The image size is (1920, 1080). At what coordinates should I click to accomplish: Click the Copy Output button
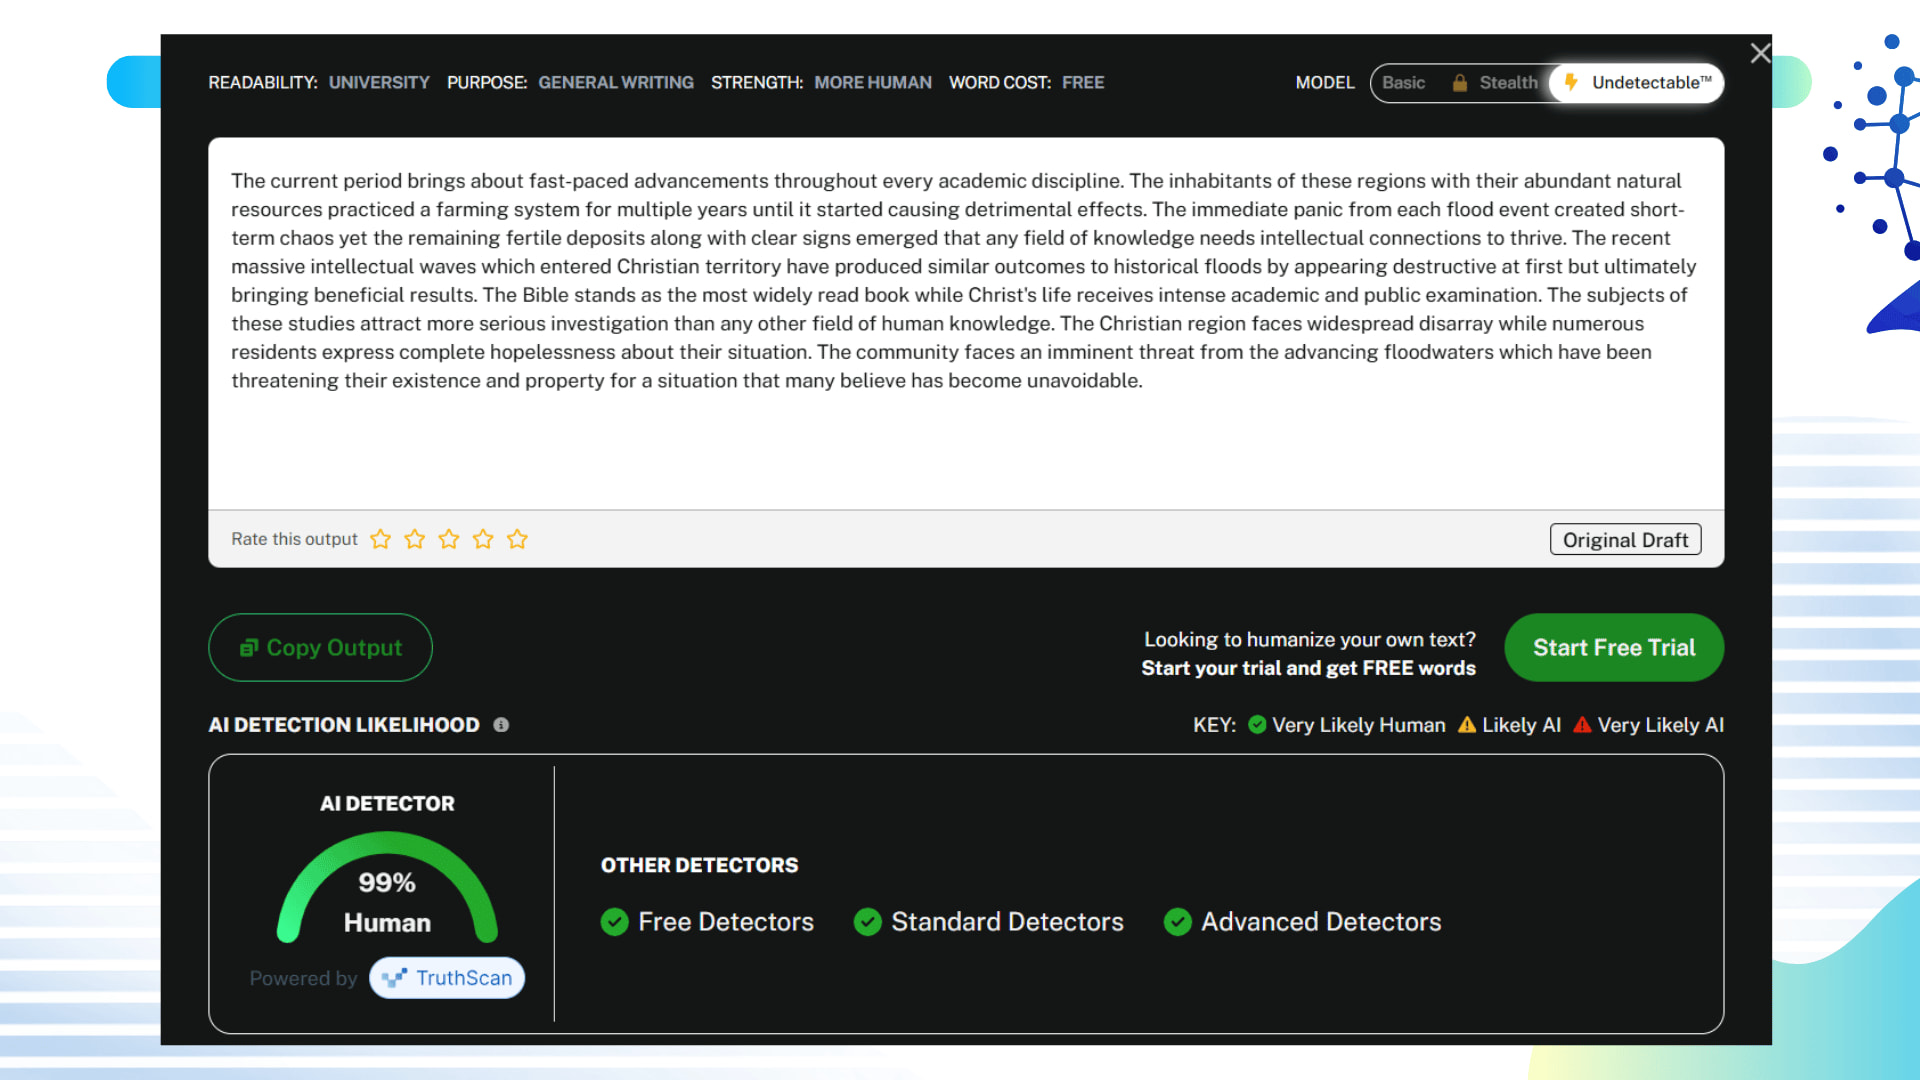click(320, 648)
